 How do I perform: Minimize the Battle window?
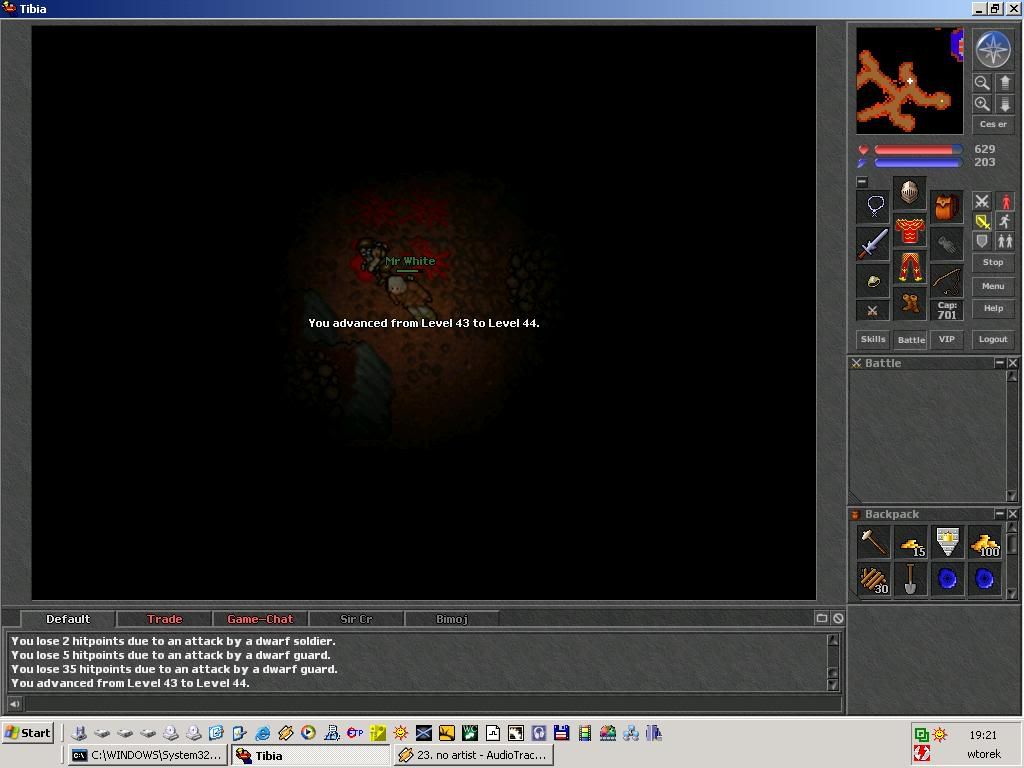point(999,362)
